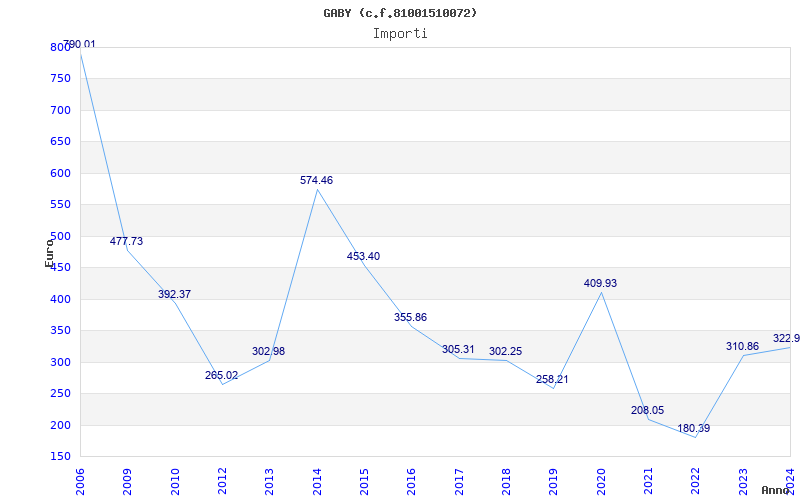Screen dimensions: 800x500
Task: Click the 550 y-axis tick label
Action: pyautogui.click(x=60, y=205)
